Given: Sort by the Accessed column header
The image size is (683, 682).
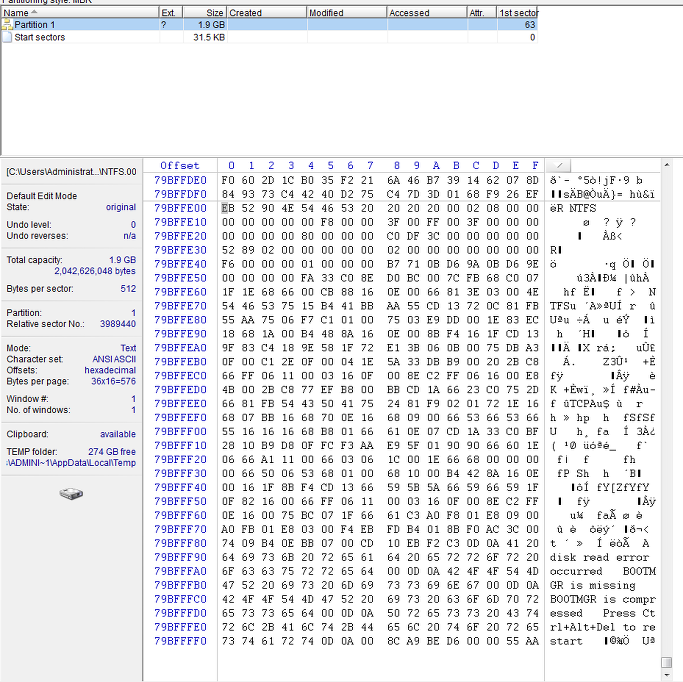Looking at the screenshot, I should click(x=427, y=13).
